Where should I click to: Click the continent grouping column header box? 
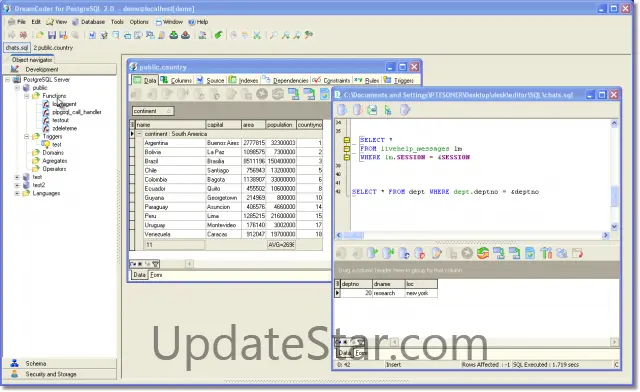point(153,111)
